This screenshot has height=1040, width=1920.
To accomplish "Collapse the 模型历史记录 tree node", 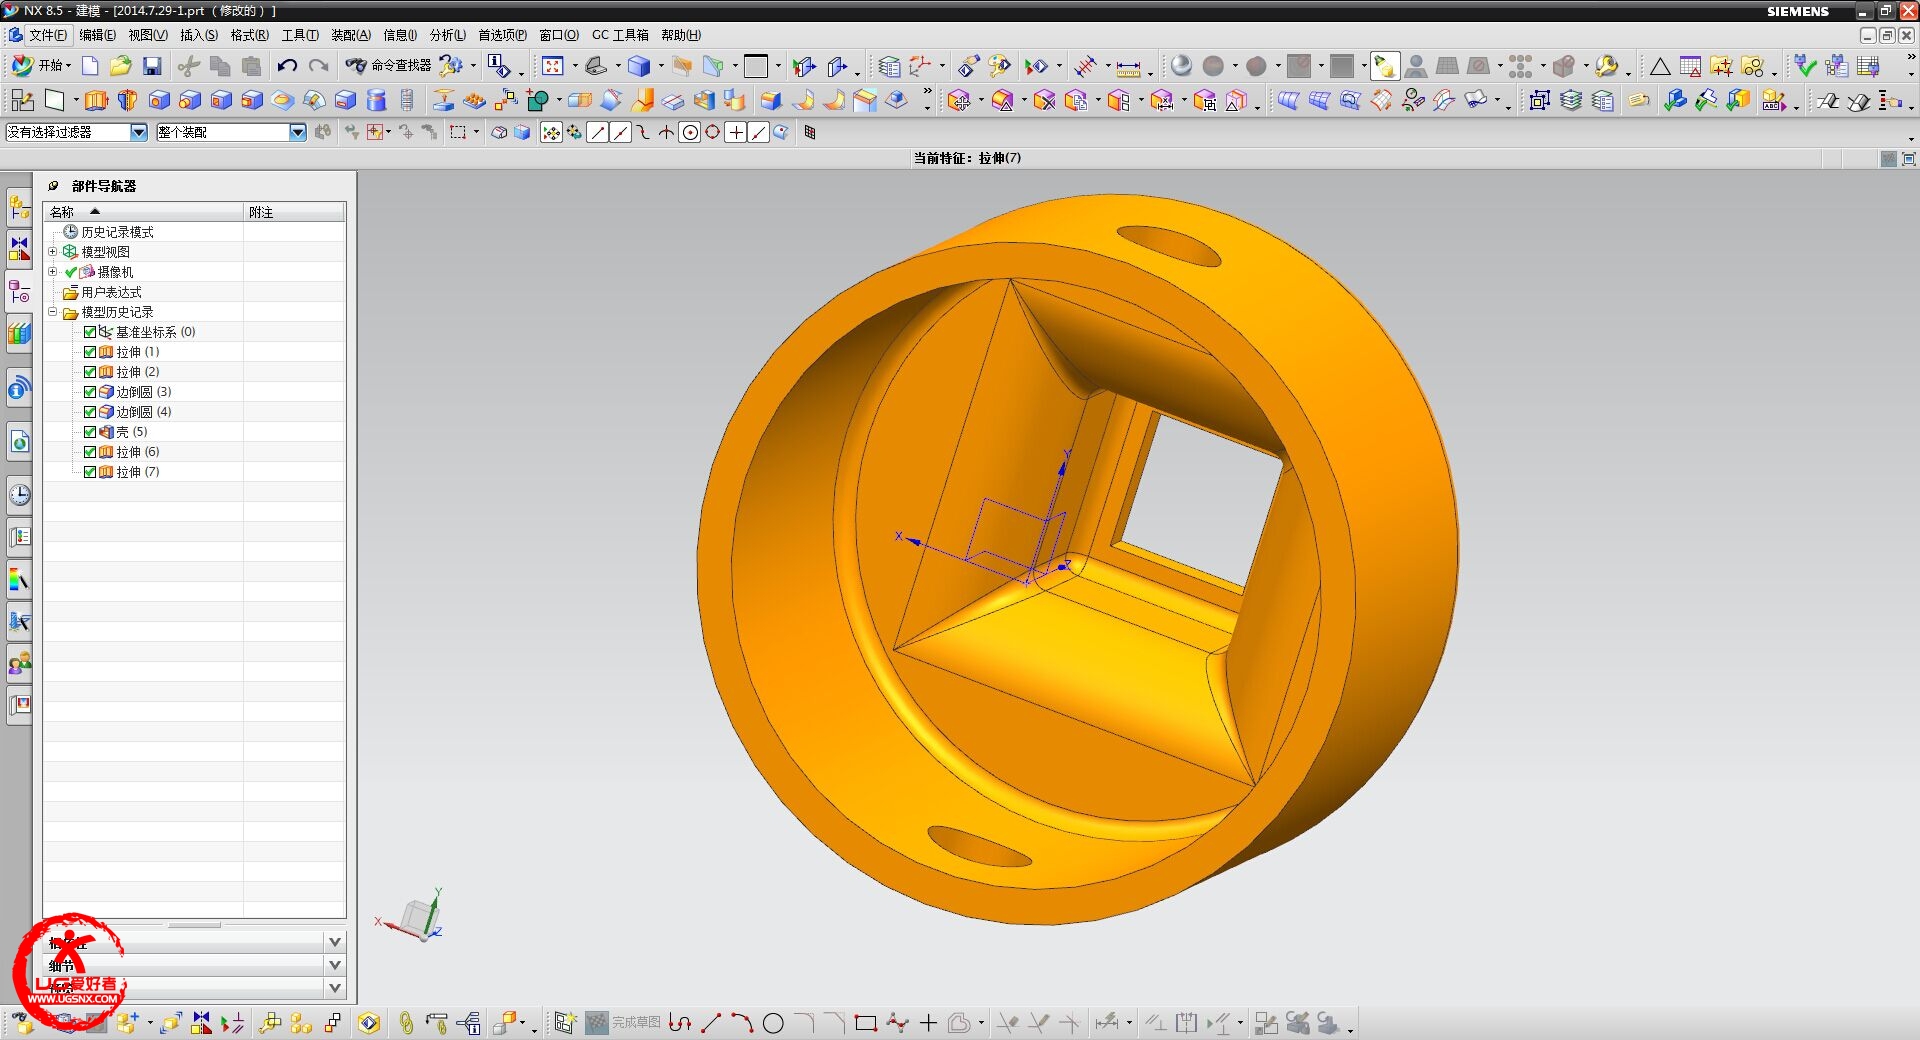I will pyautogui.click(x=53, y=312).
